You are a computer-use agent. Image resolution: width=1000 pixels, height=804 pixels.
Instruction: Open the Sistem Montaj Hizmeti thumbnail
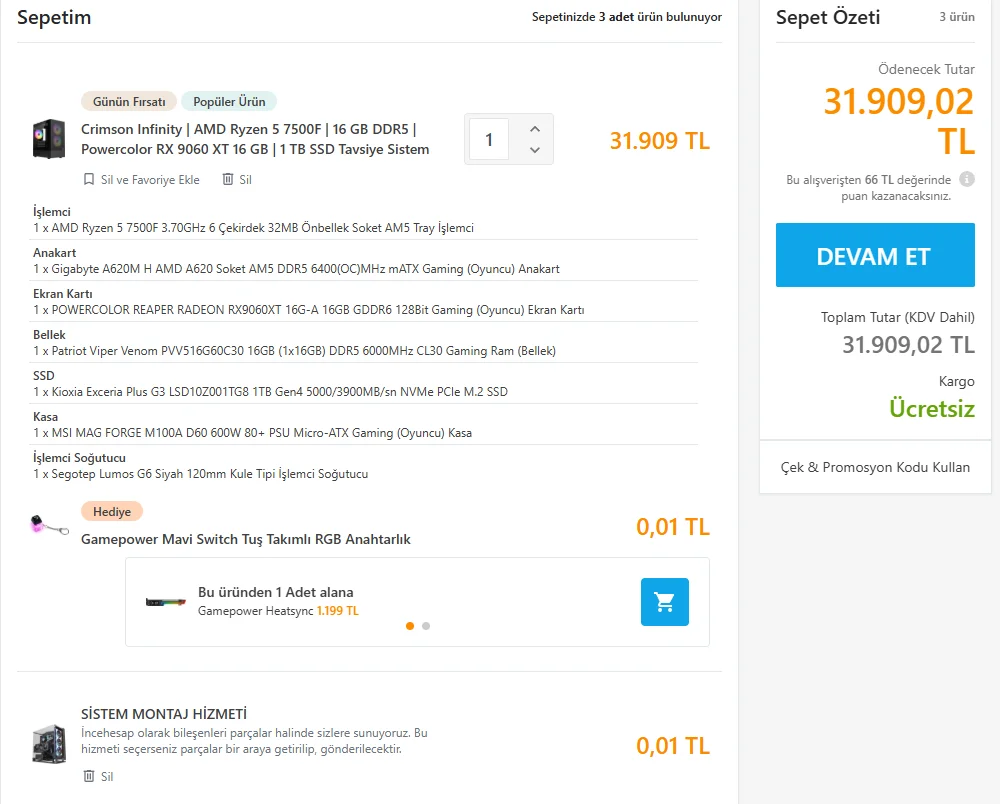pyautogui.click(x=49, y=744)
